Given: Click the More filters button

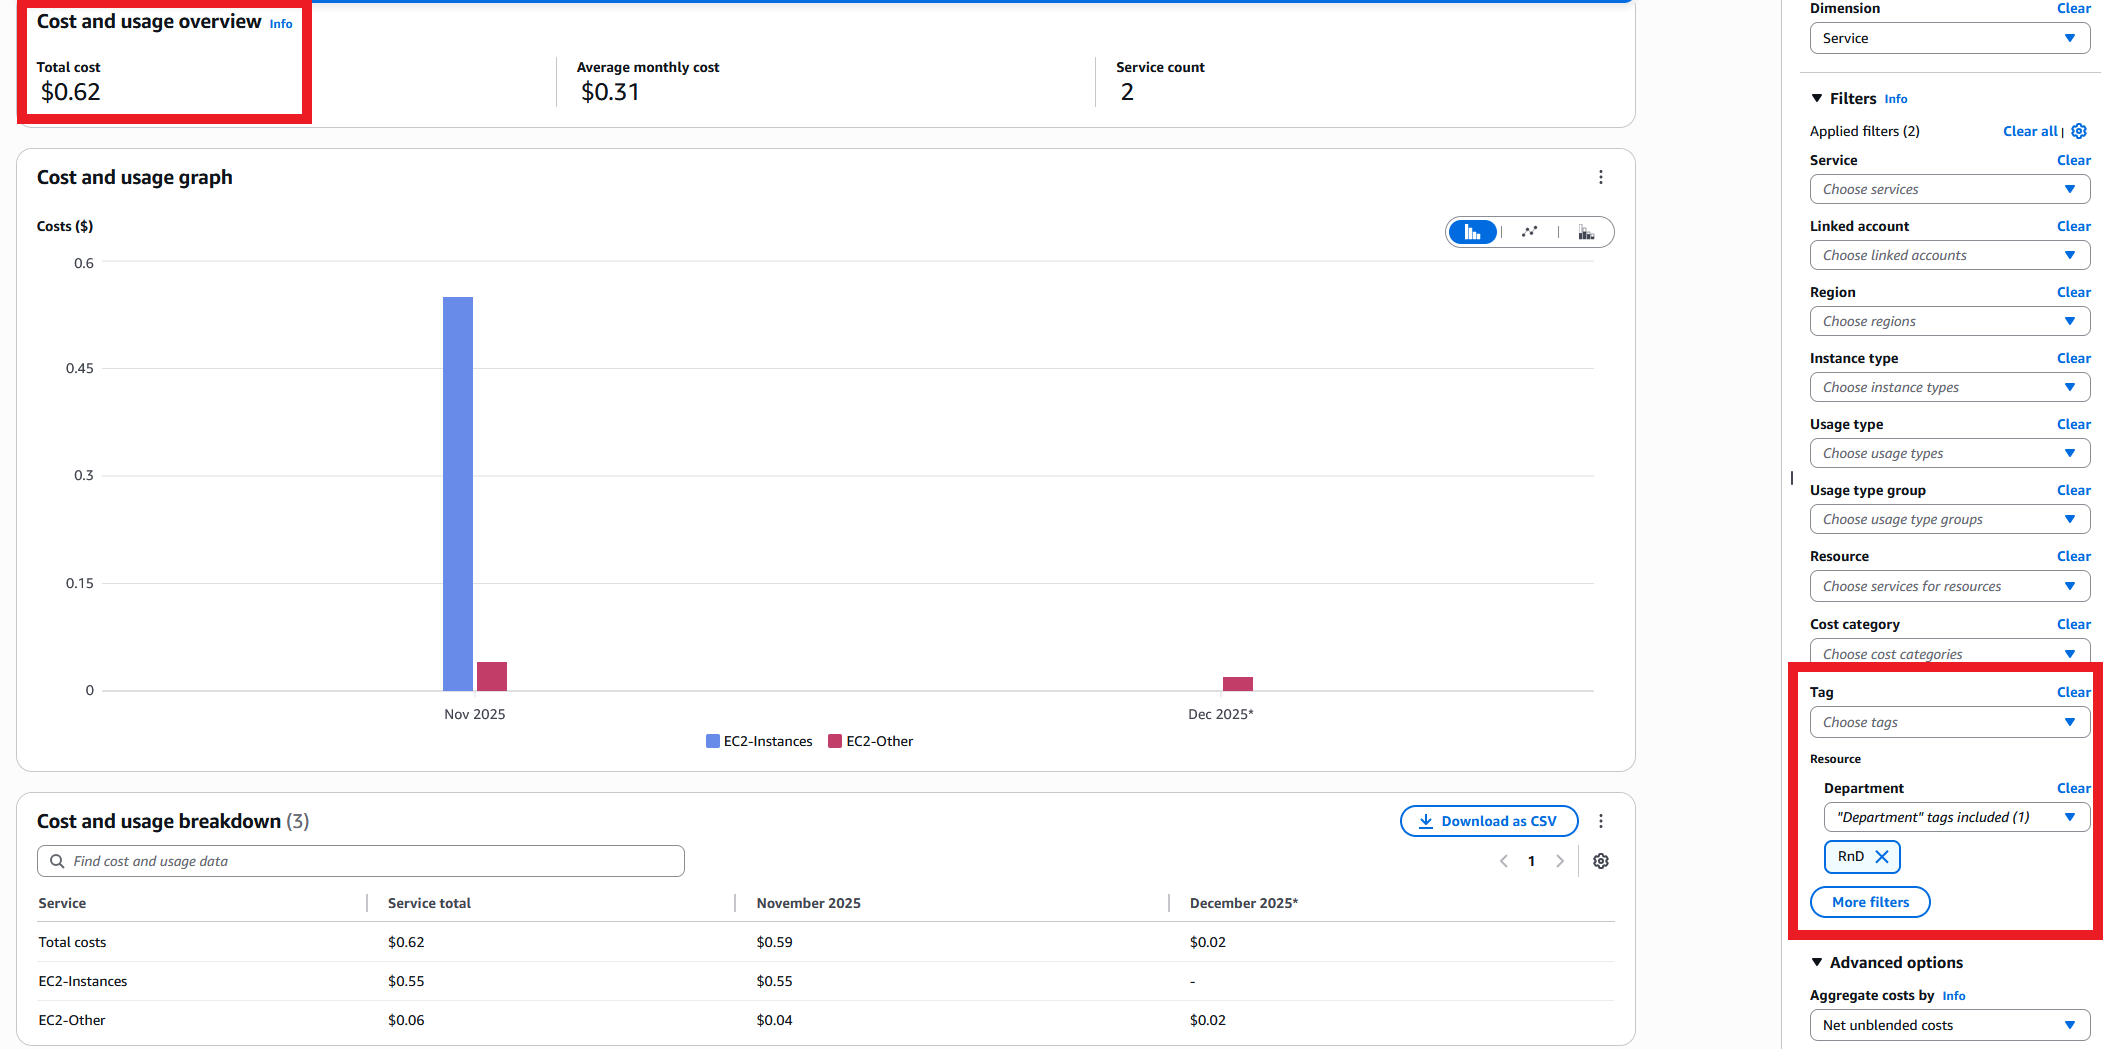Looking at the screenshot, I should click(1869, 901).
